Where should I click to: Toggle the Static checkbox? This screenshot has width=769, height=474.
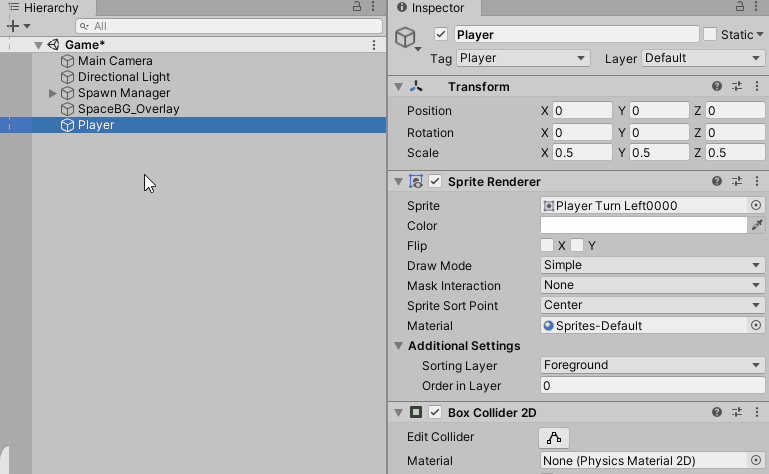tap(710, 34)
